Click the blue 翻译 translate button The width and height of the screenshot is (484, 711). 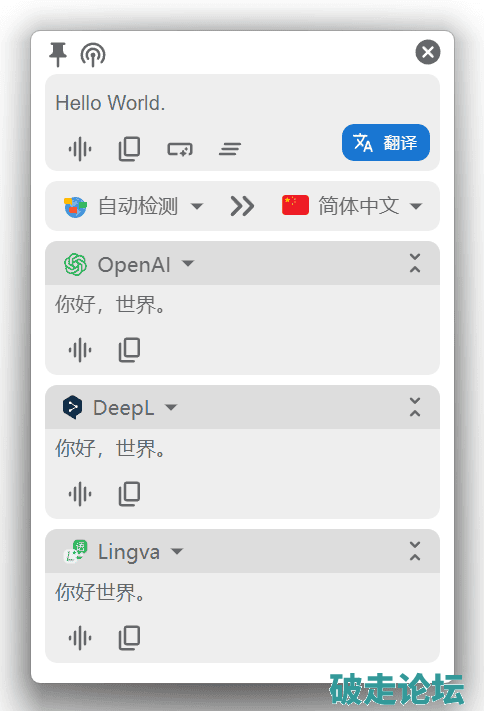(x=386, y=142)
